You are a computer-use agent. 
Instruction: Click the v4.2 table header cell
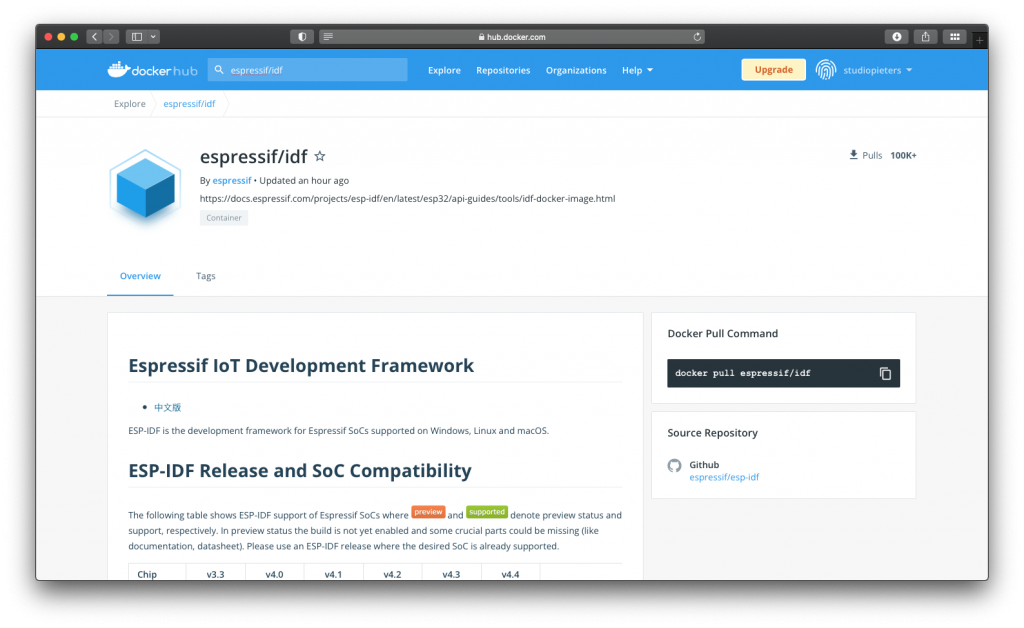coord(392,574)
